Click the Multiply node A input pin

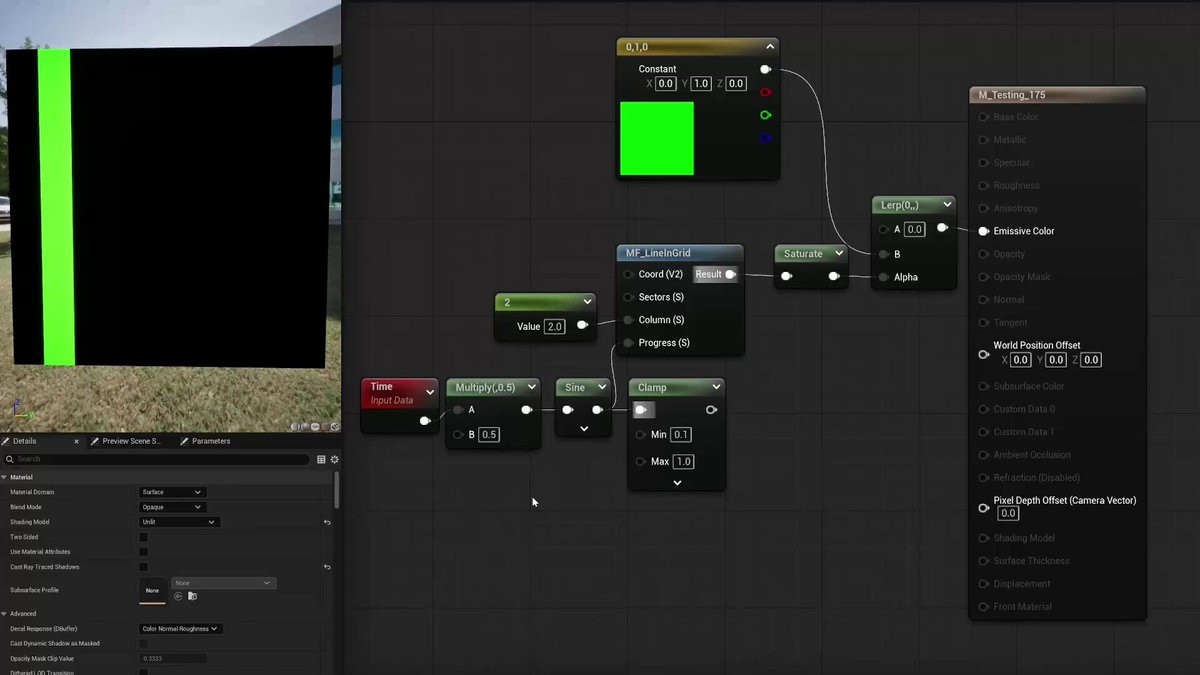pos(458,410)
